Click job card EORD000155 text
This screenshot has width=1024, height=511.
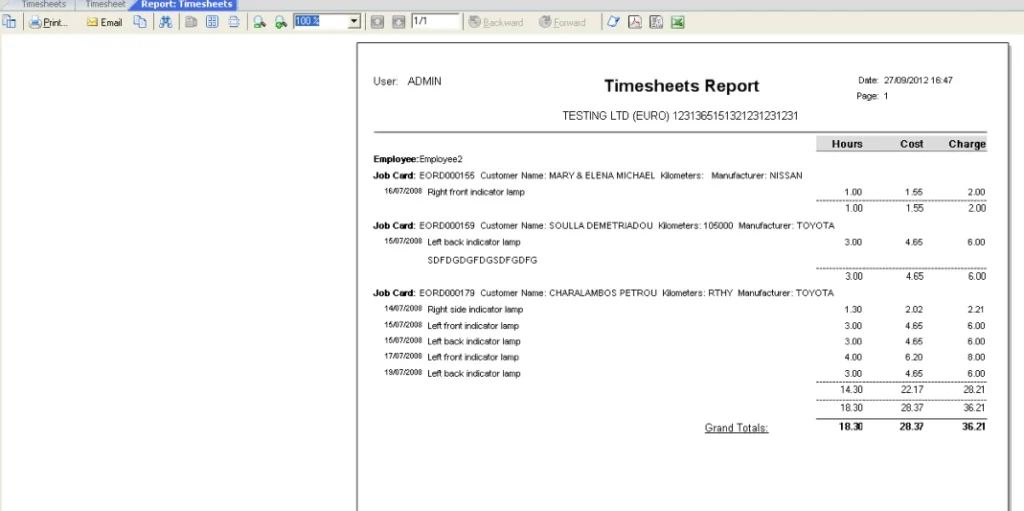coord(447,175)
